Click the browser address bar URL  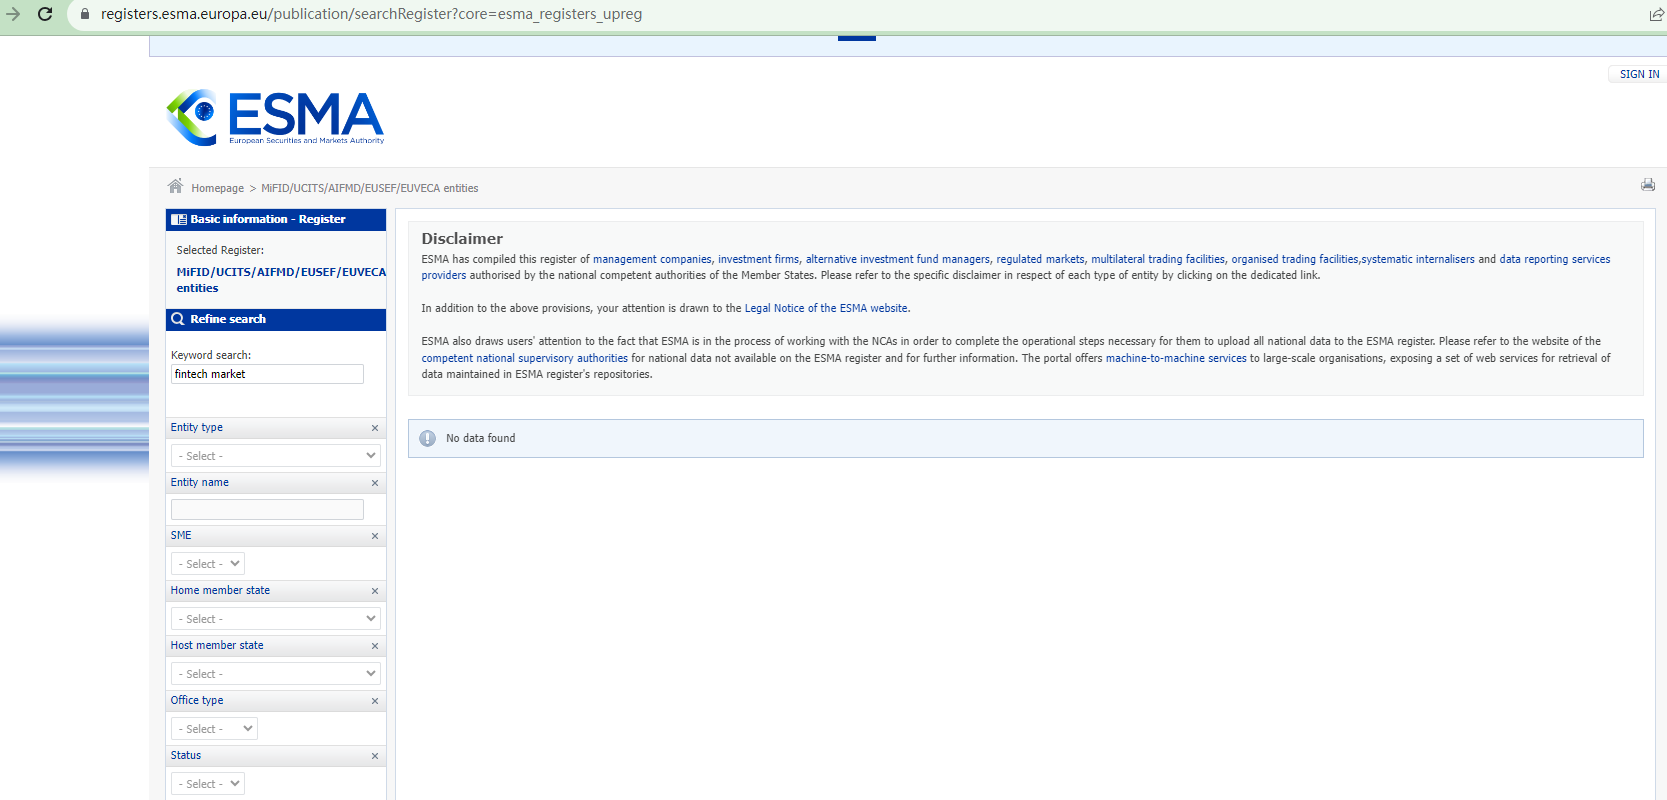click(x=371, y=14)
